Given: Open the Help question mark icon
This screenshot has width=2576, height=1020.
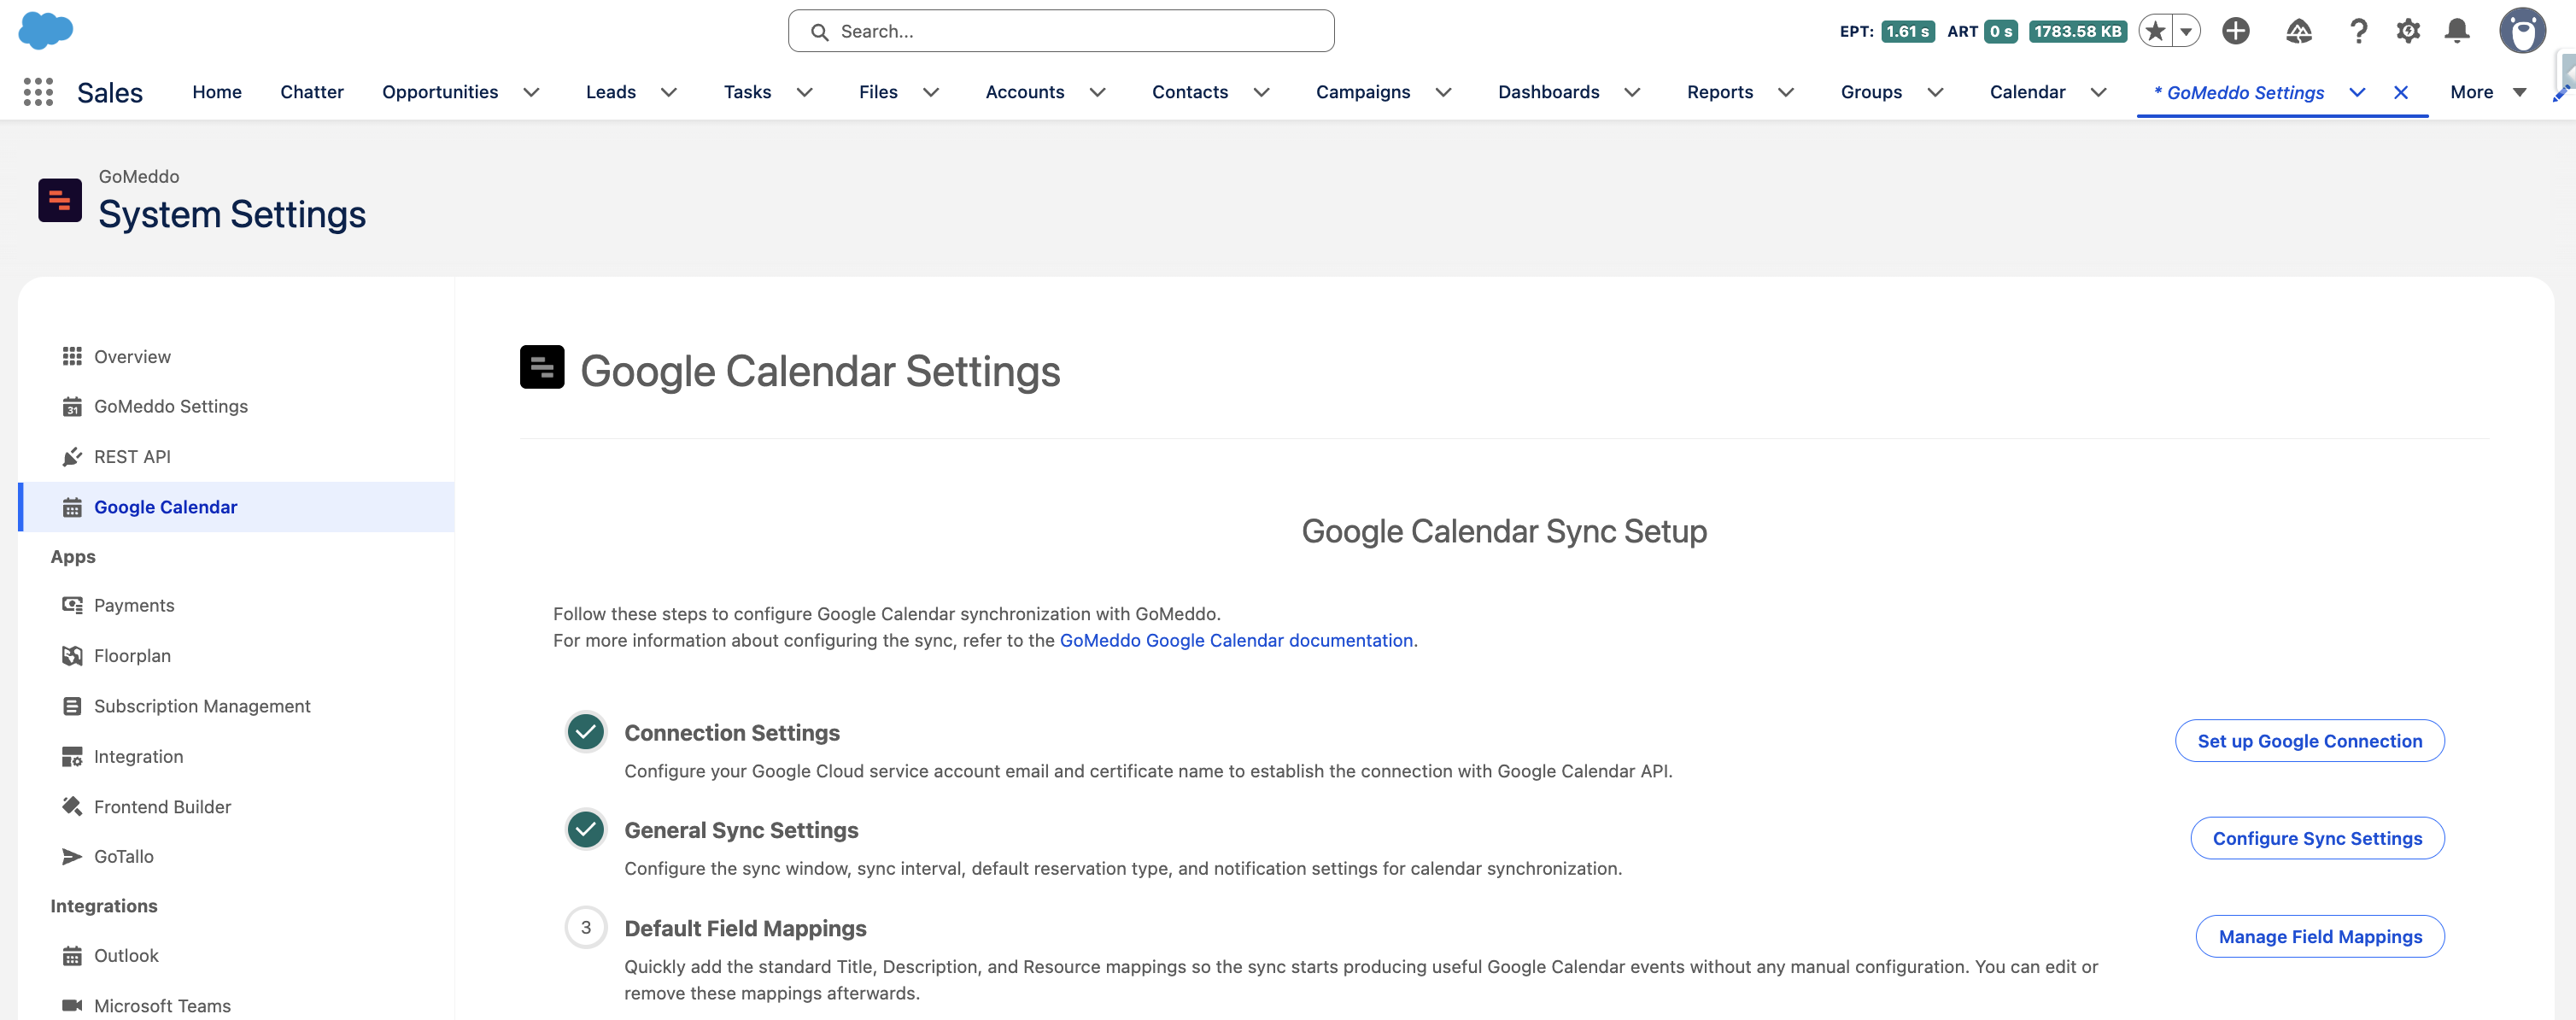Looking at the screenshot, I should click(x=2358, y=32).
